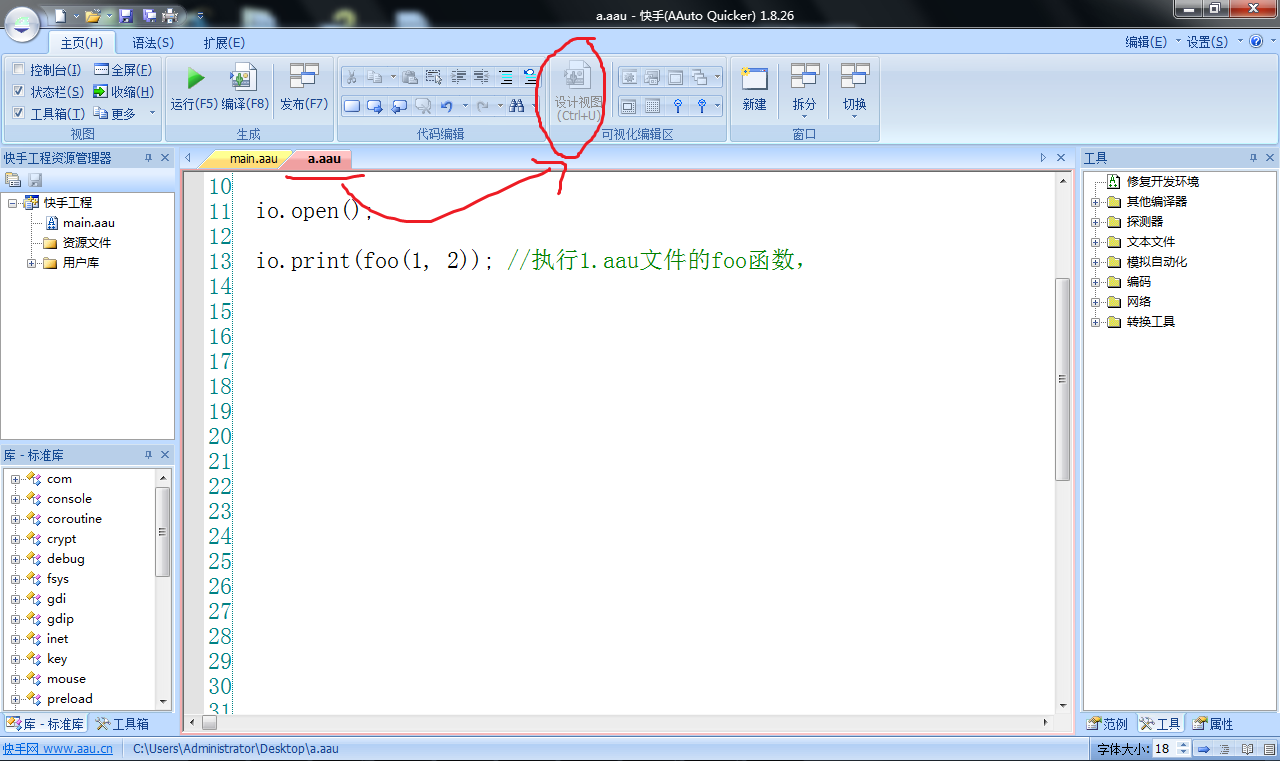Open the round application menu orb
This screenshot has height=761, width=1280.
(x=22, y=24)
